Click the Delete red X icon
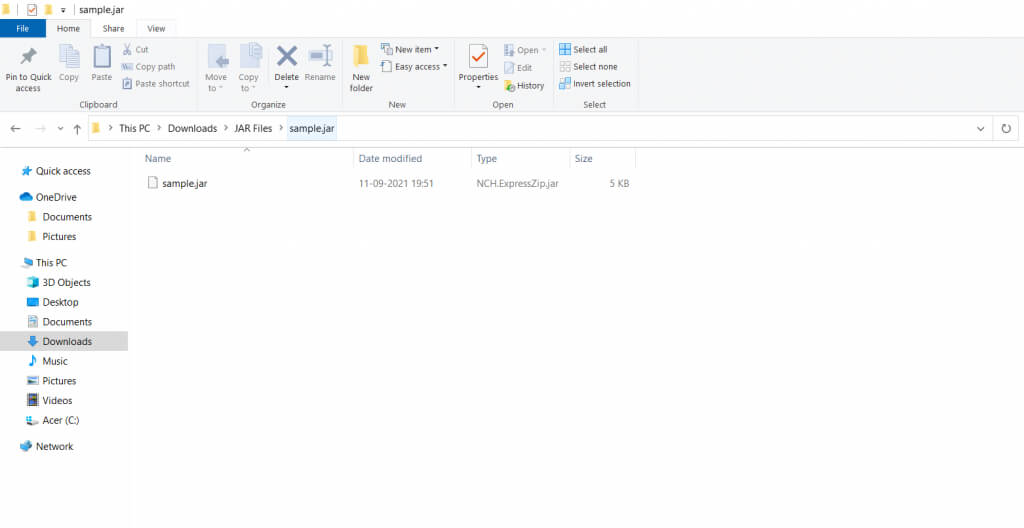 click(287, 56)
